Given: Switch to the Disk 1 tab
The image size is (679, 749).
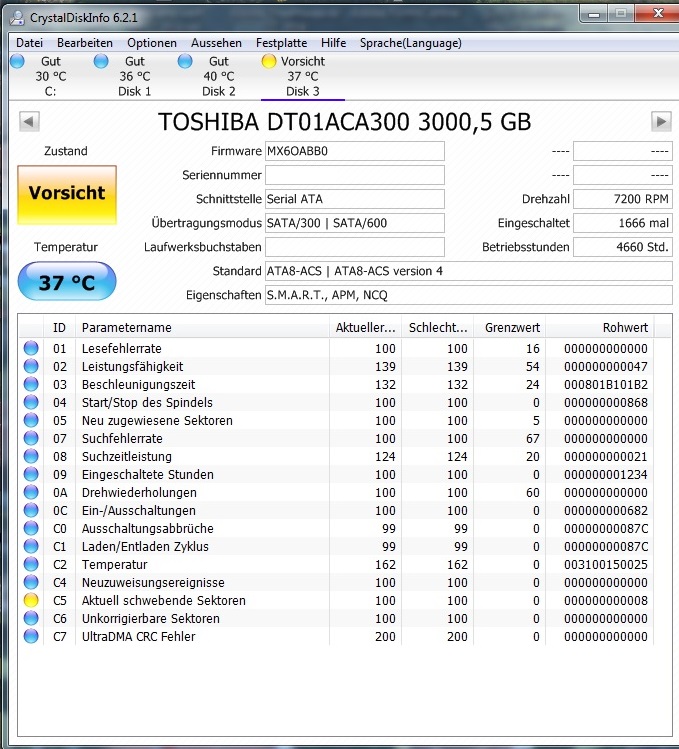Looking at the screenshot, I should [135, 76].
